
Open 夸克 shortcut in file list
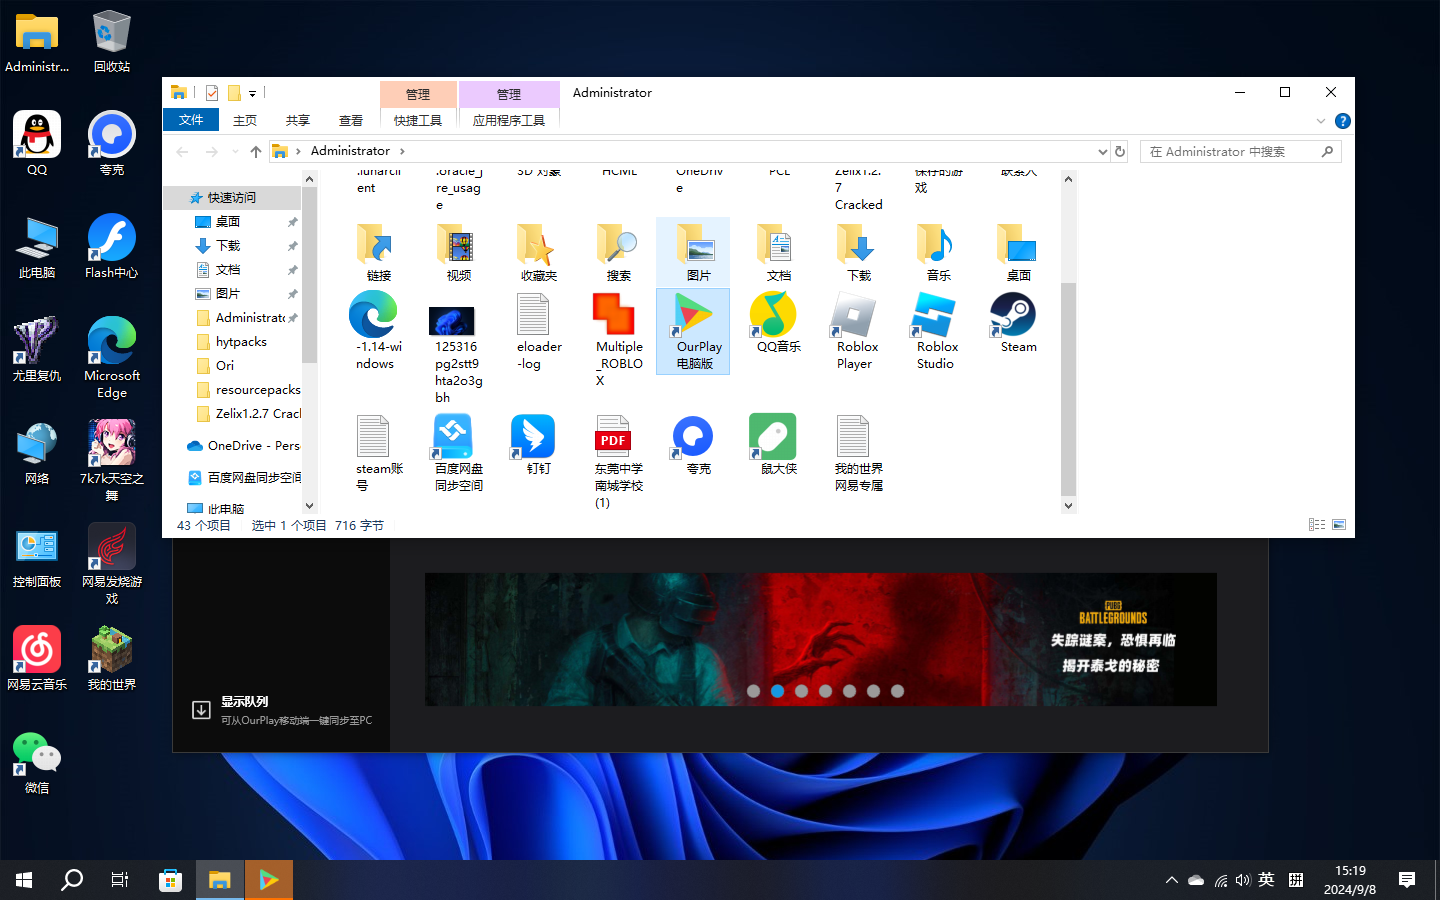(x=693, y=444)
